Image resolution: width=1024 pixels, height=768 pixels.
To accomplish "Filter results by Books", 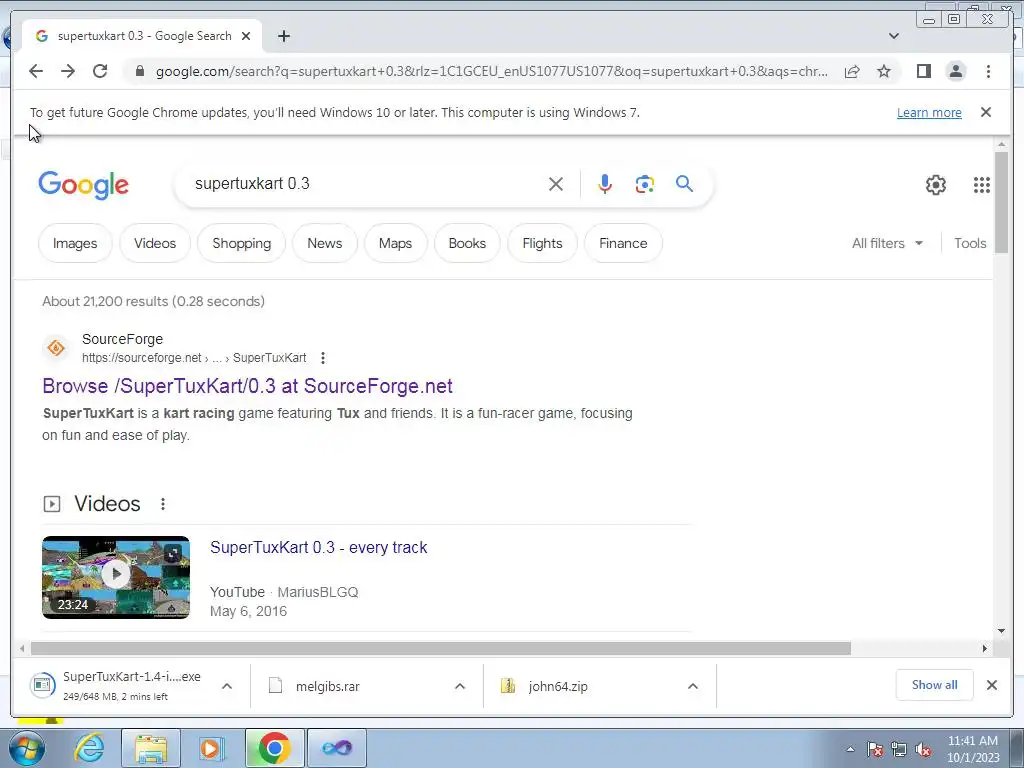I will 467,243.
